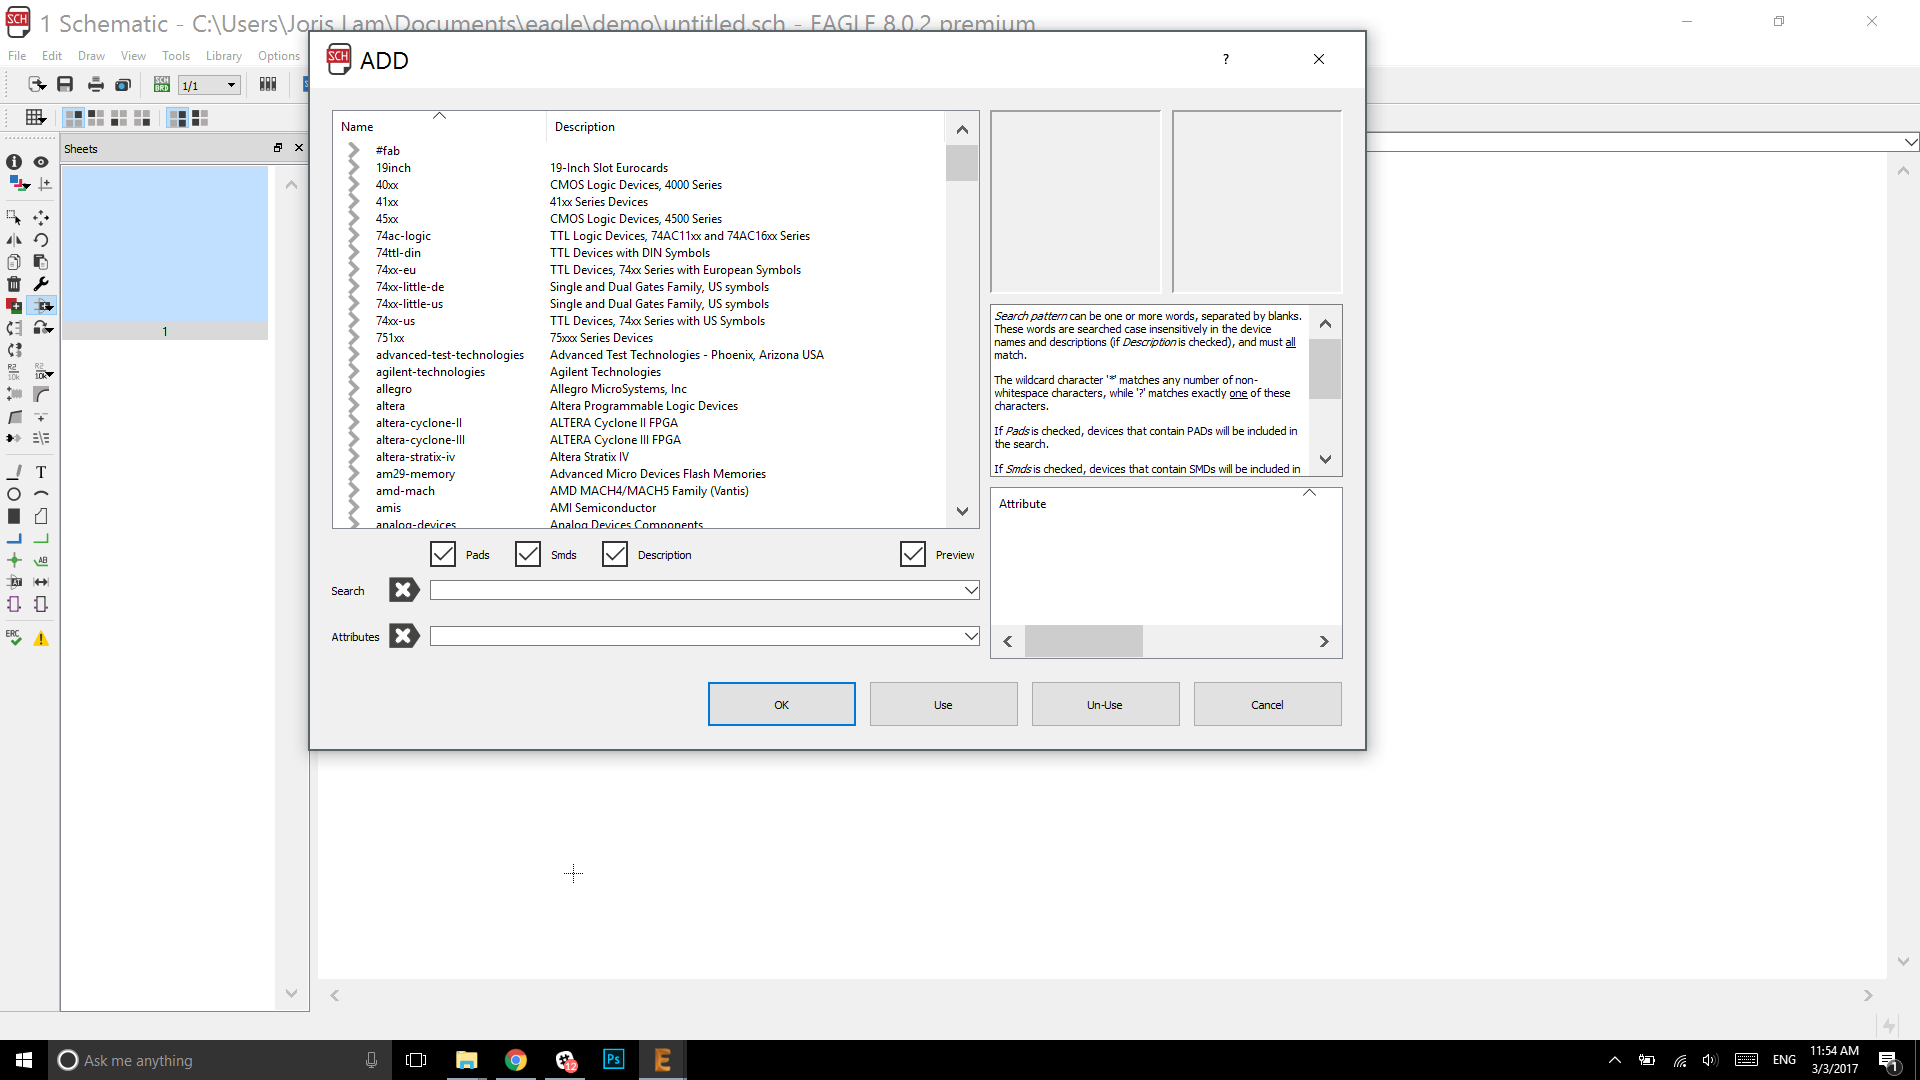Select the Delete trash can tool
This screenshot has width=1920, height=1080.
coord(14,284)
